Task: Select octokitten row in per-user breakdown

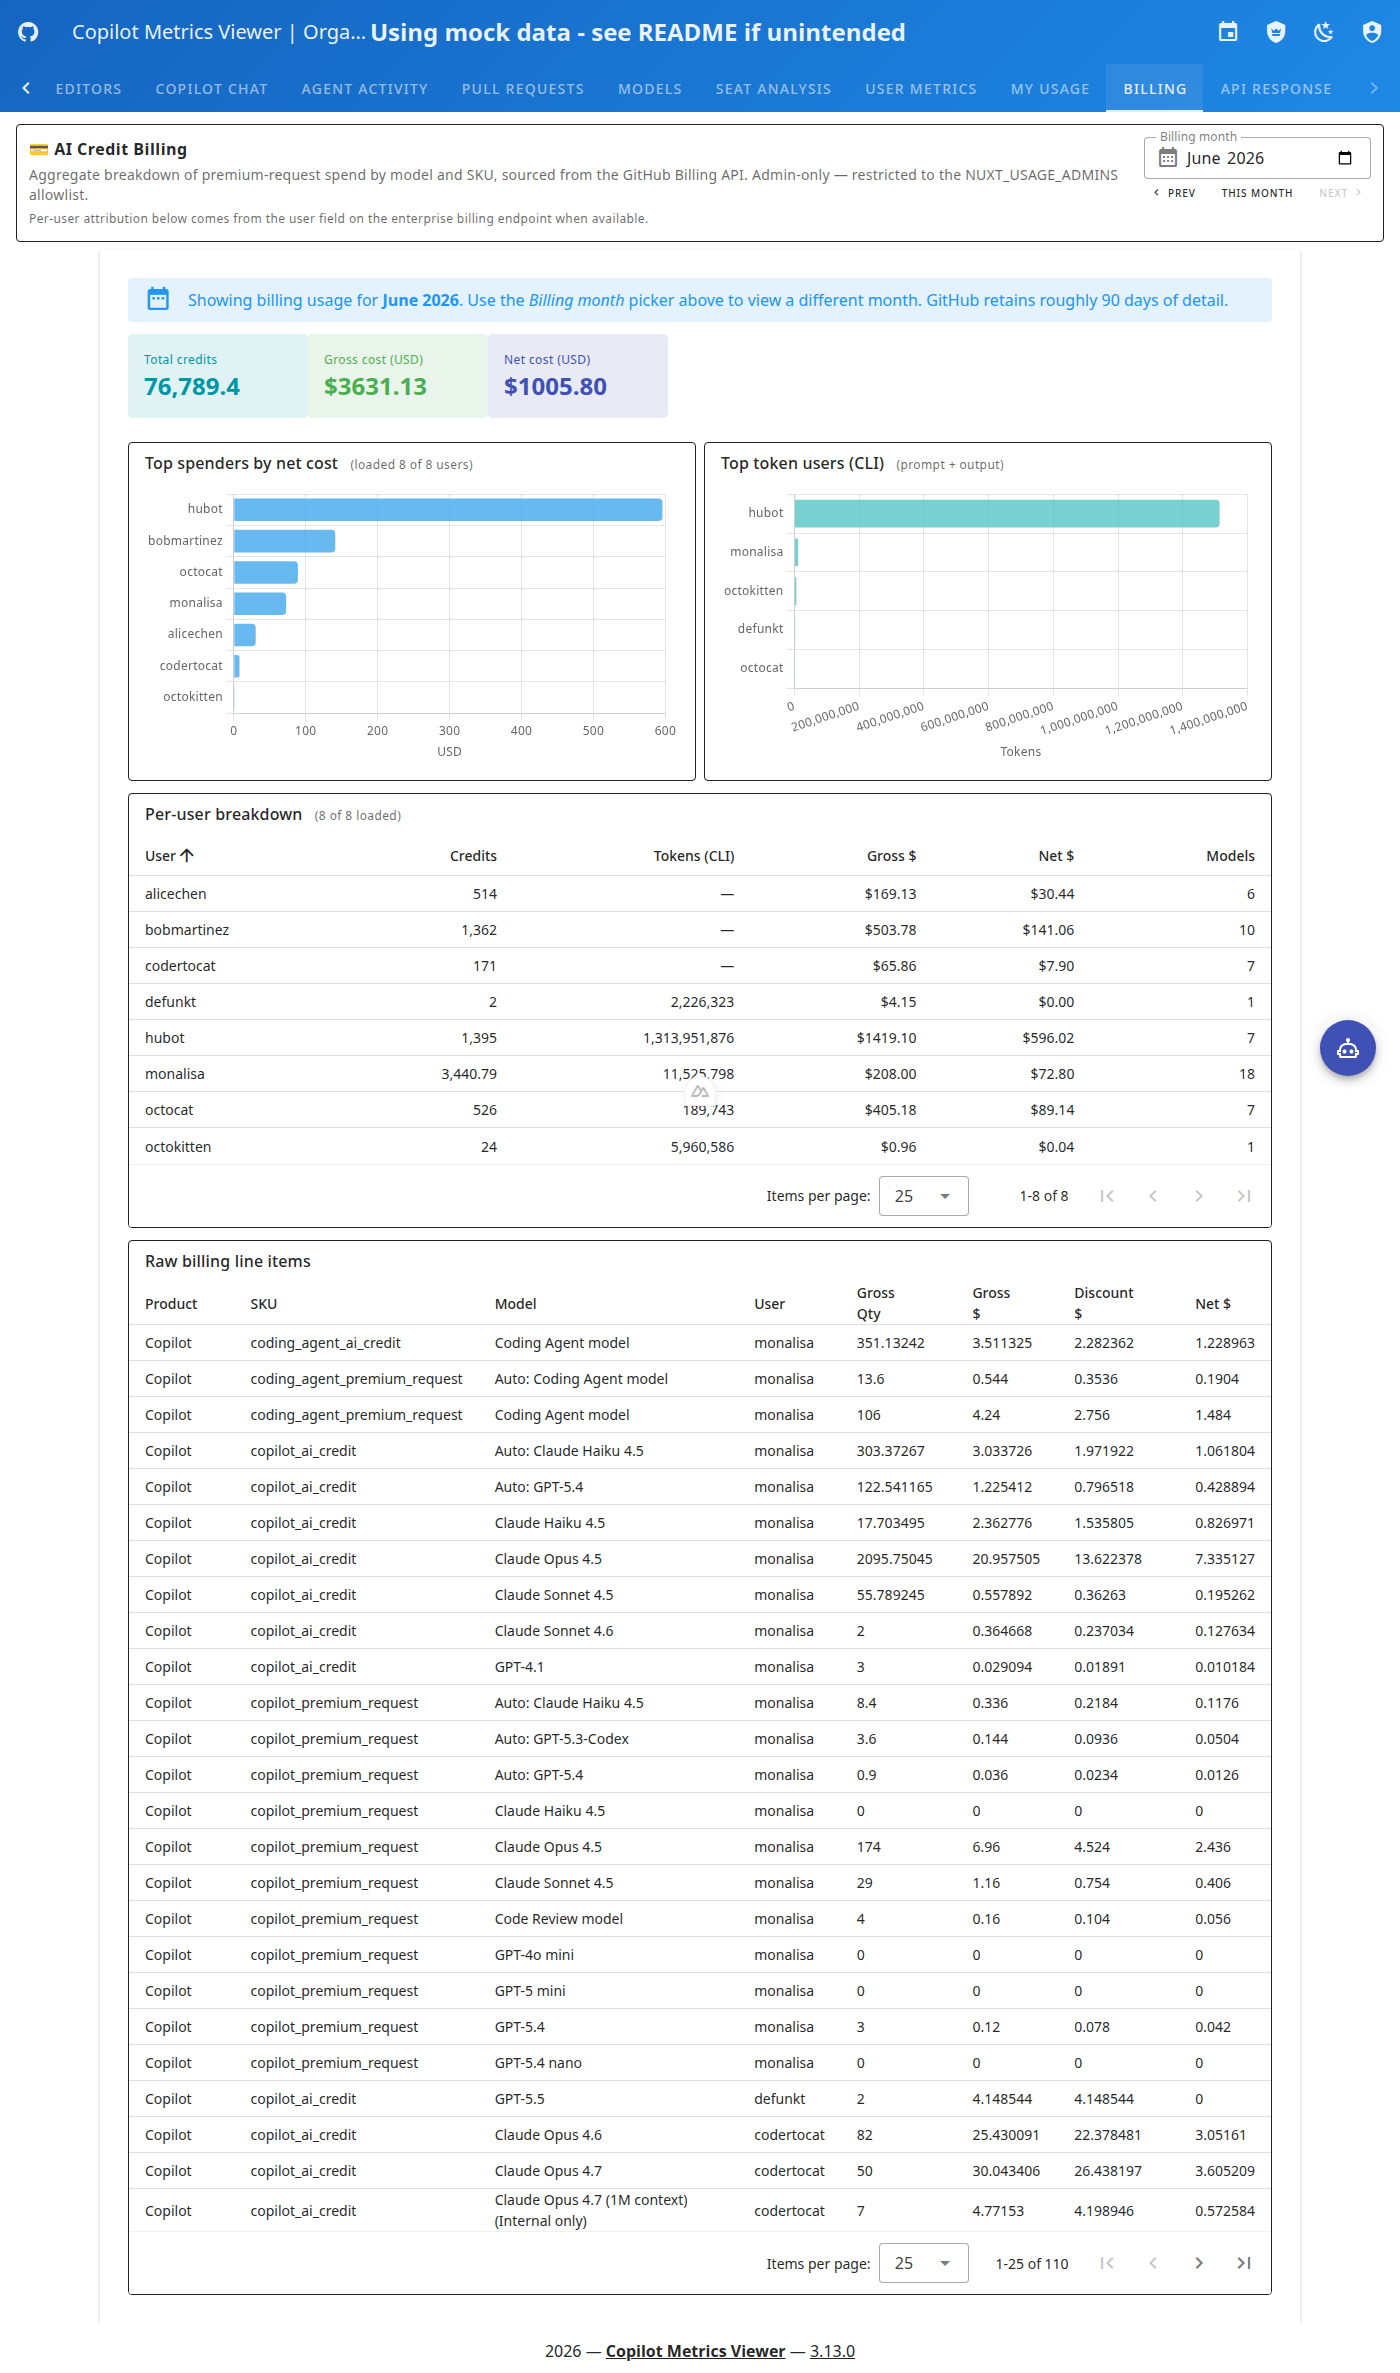Action: tap(700, 1147)
